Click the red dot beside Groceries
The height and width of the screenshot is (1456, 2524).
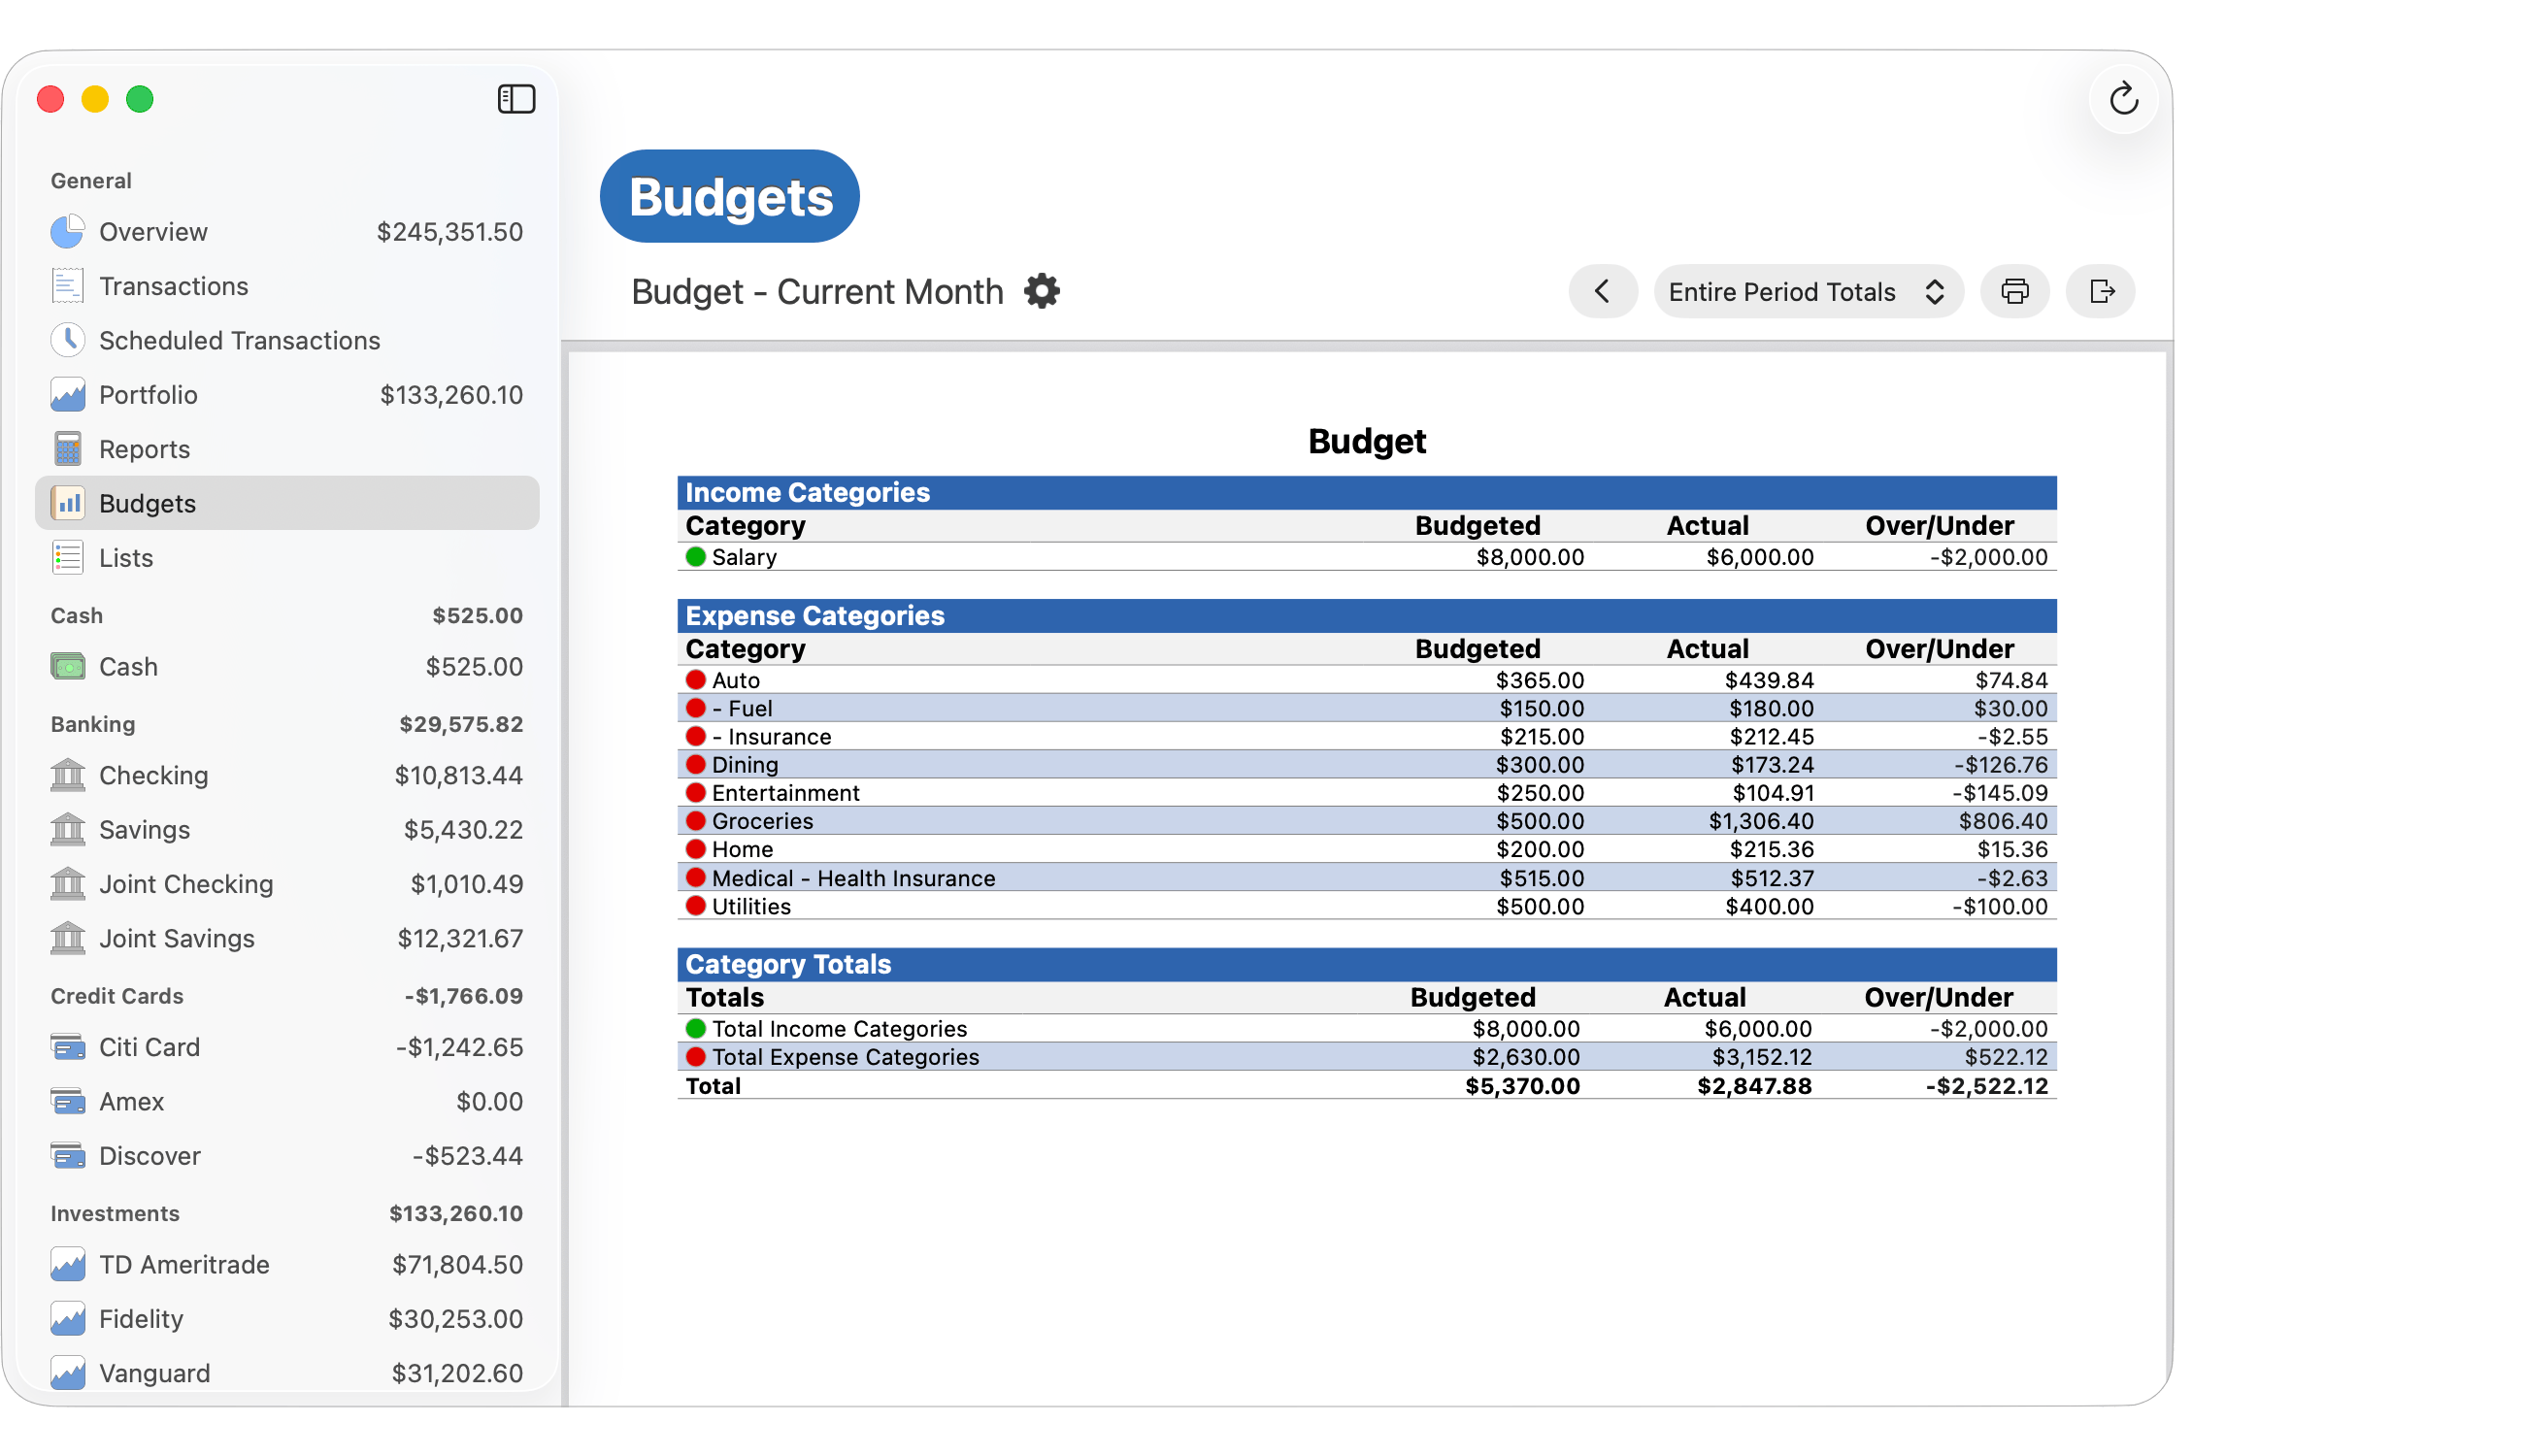(x=695, y=820)
